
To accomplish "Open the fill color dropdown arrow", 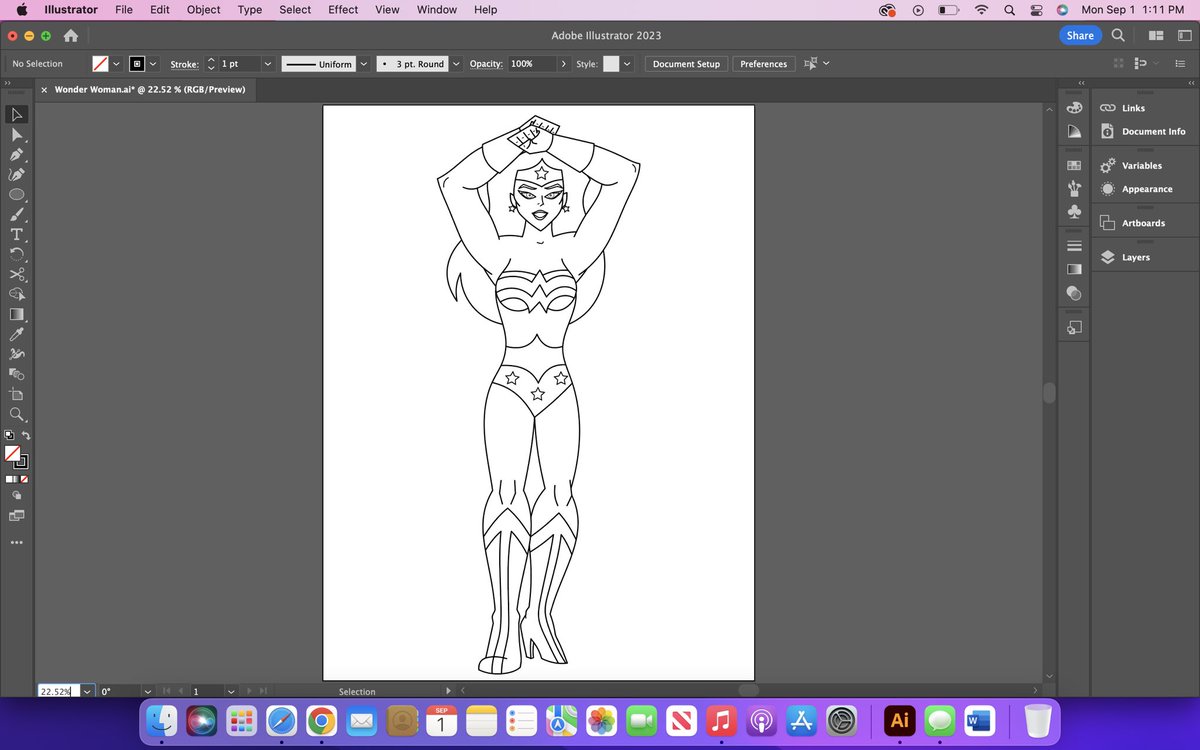I will pyautogui.click(x=117, y=64).
